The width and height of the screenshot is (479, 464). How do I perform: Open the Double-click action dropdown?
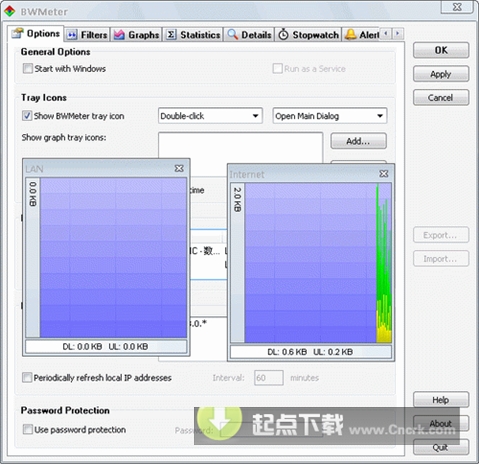[x=210, y=116]
